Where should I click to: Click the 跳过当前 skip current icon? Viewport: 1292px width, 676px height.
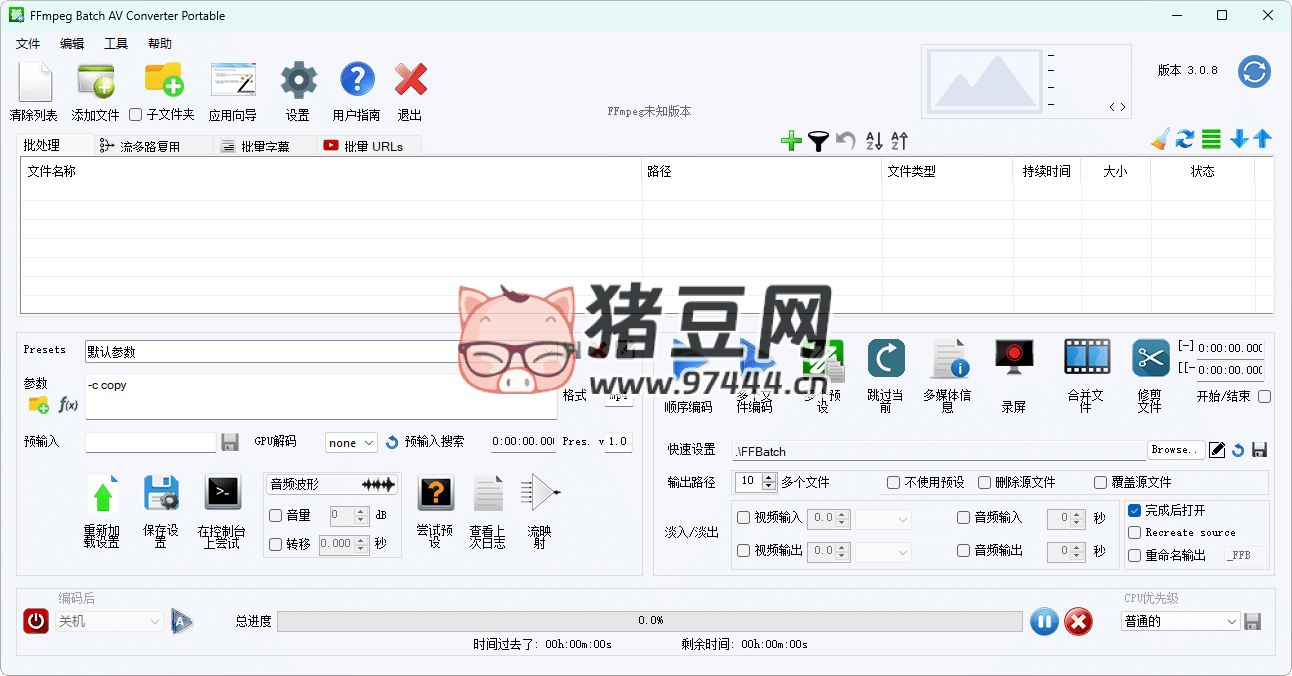tap(885, 358)
